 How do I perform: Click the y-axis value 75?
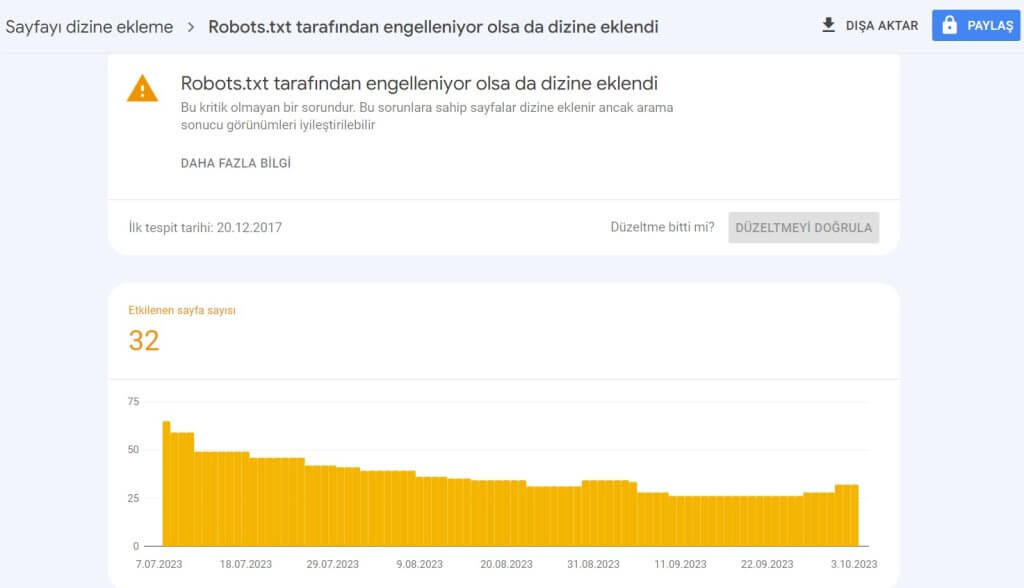pyautogui.click(x=133, y=401)
